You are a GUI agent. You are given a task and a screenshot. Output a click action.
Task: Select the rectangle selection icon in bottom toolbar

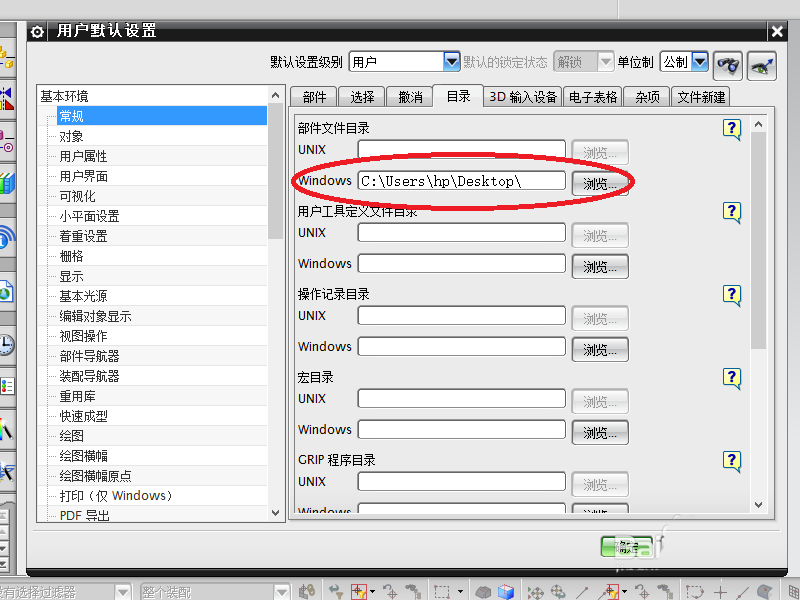[440, 590]
